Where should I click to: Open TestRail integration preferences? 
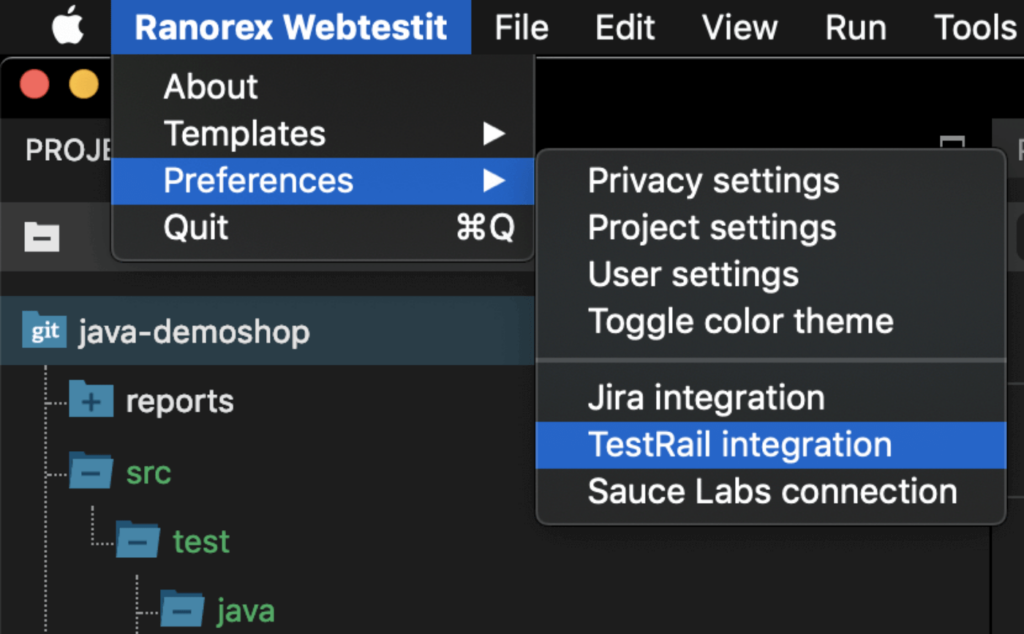pos(771,445)
